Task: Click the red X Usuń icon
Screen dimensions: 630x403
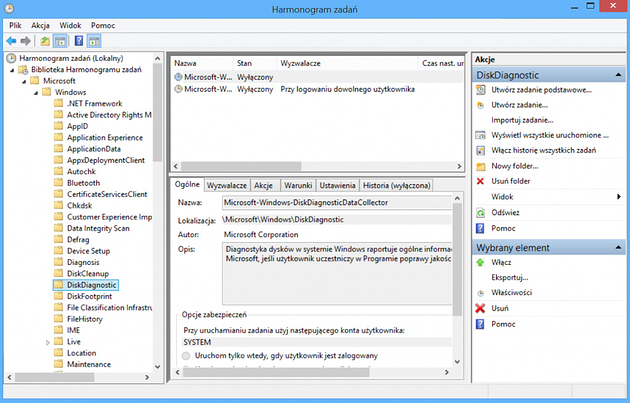Action: tap(480, 309)
